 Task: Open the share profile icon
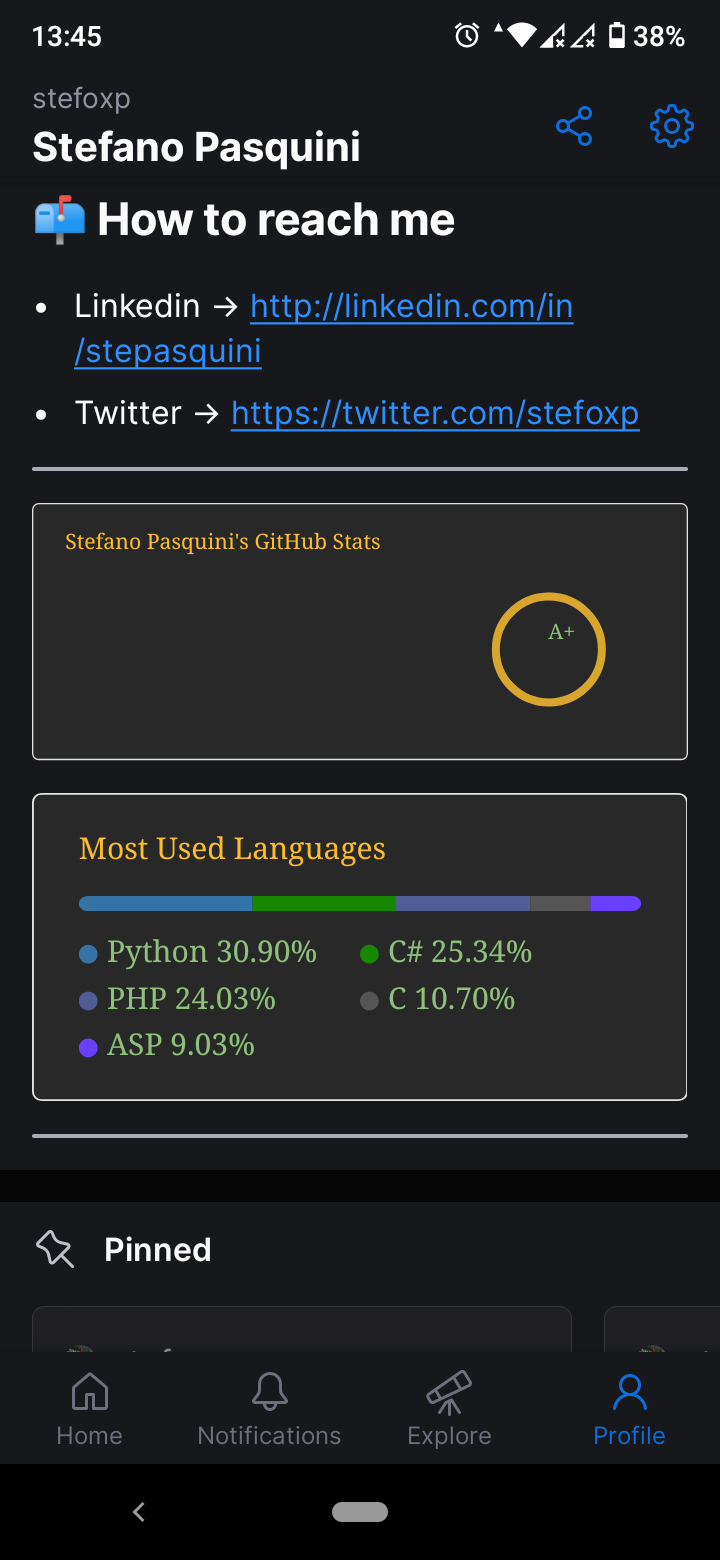574,125
